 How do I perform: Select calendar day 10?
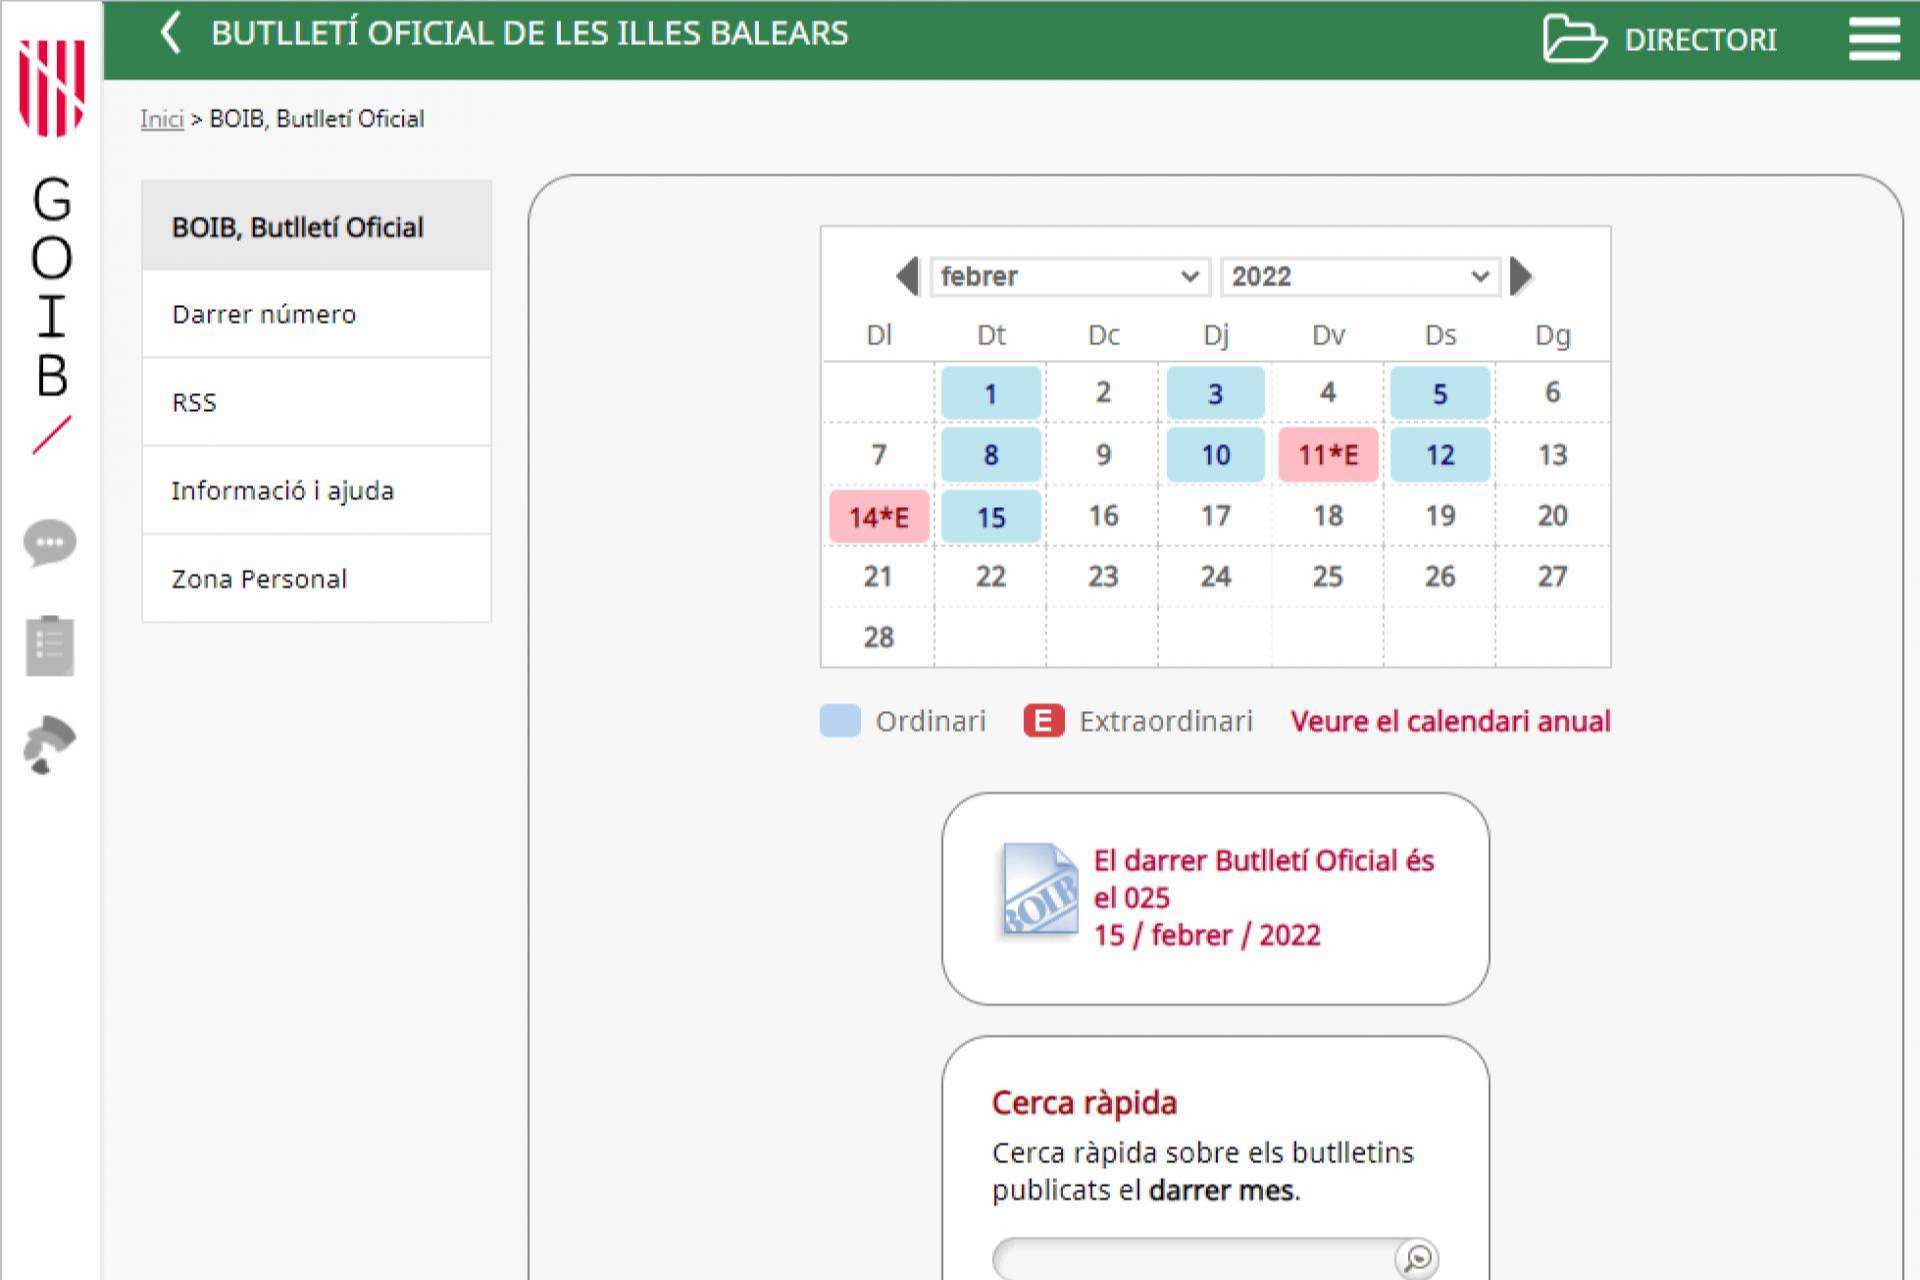1215,455
